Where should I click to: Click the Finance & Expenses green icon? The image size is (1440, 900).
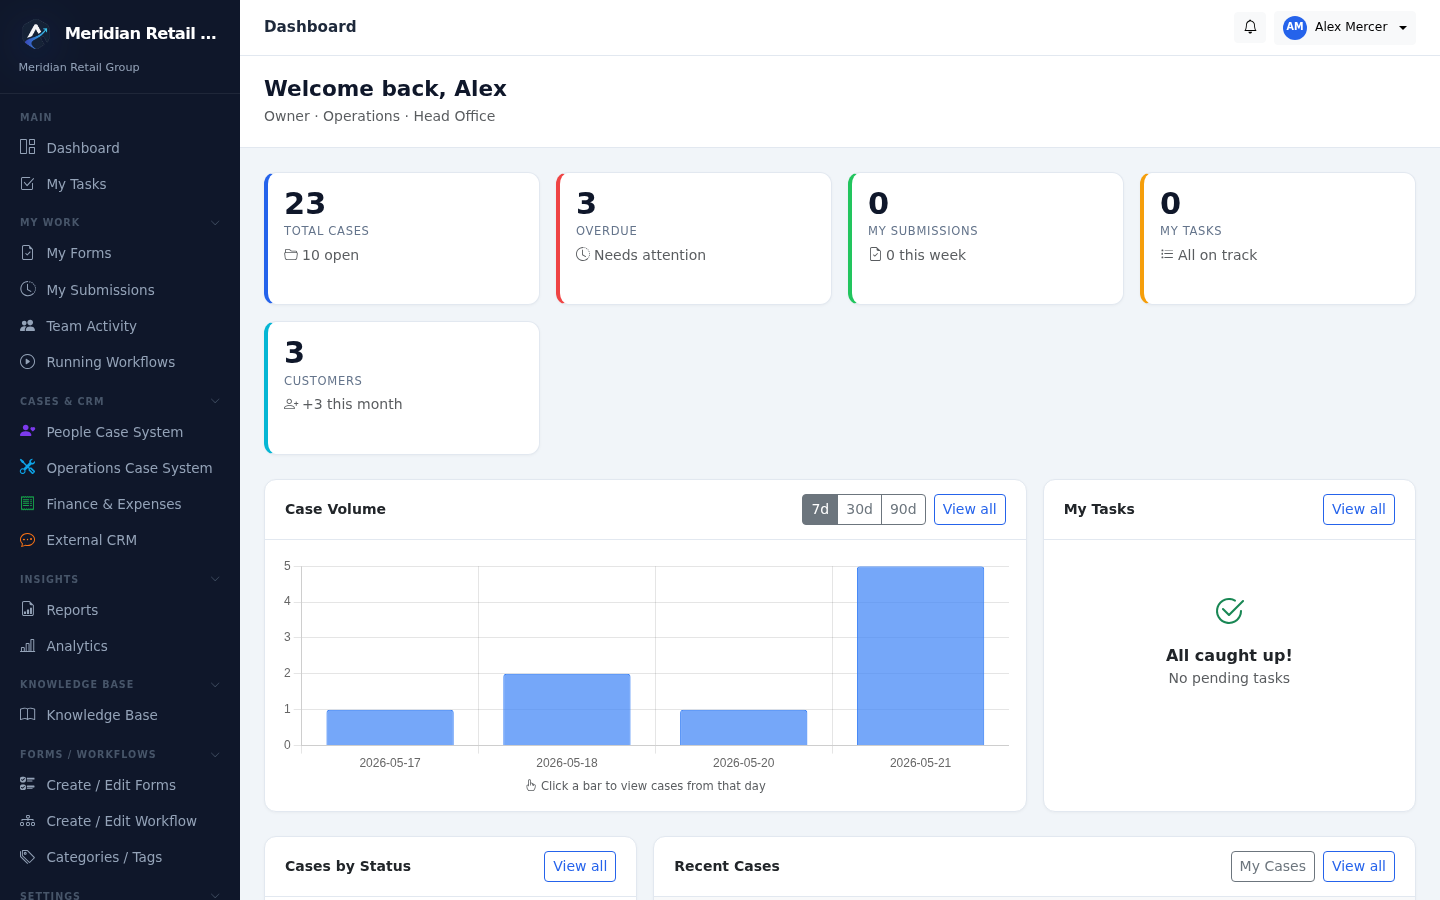click(x=28, y=504)
